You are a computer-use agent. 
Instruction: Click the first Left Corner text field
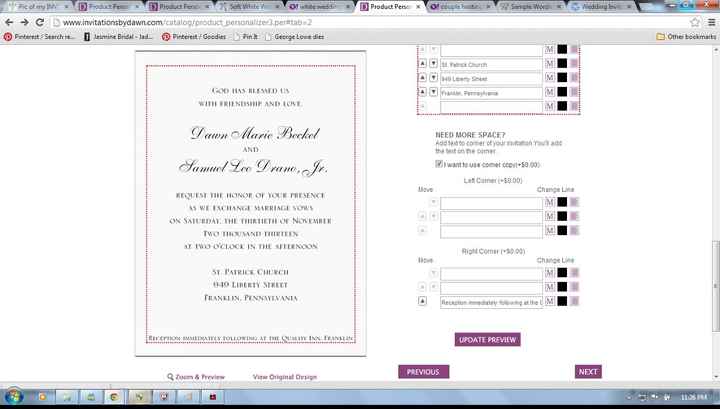tap(491, 203)
